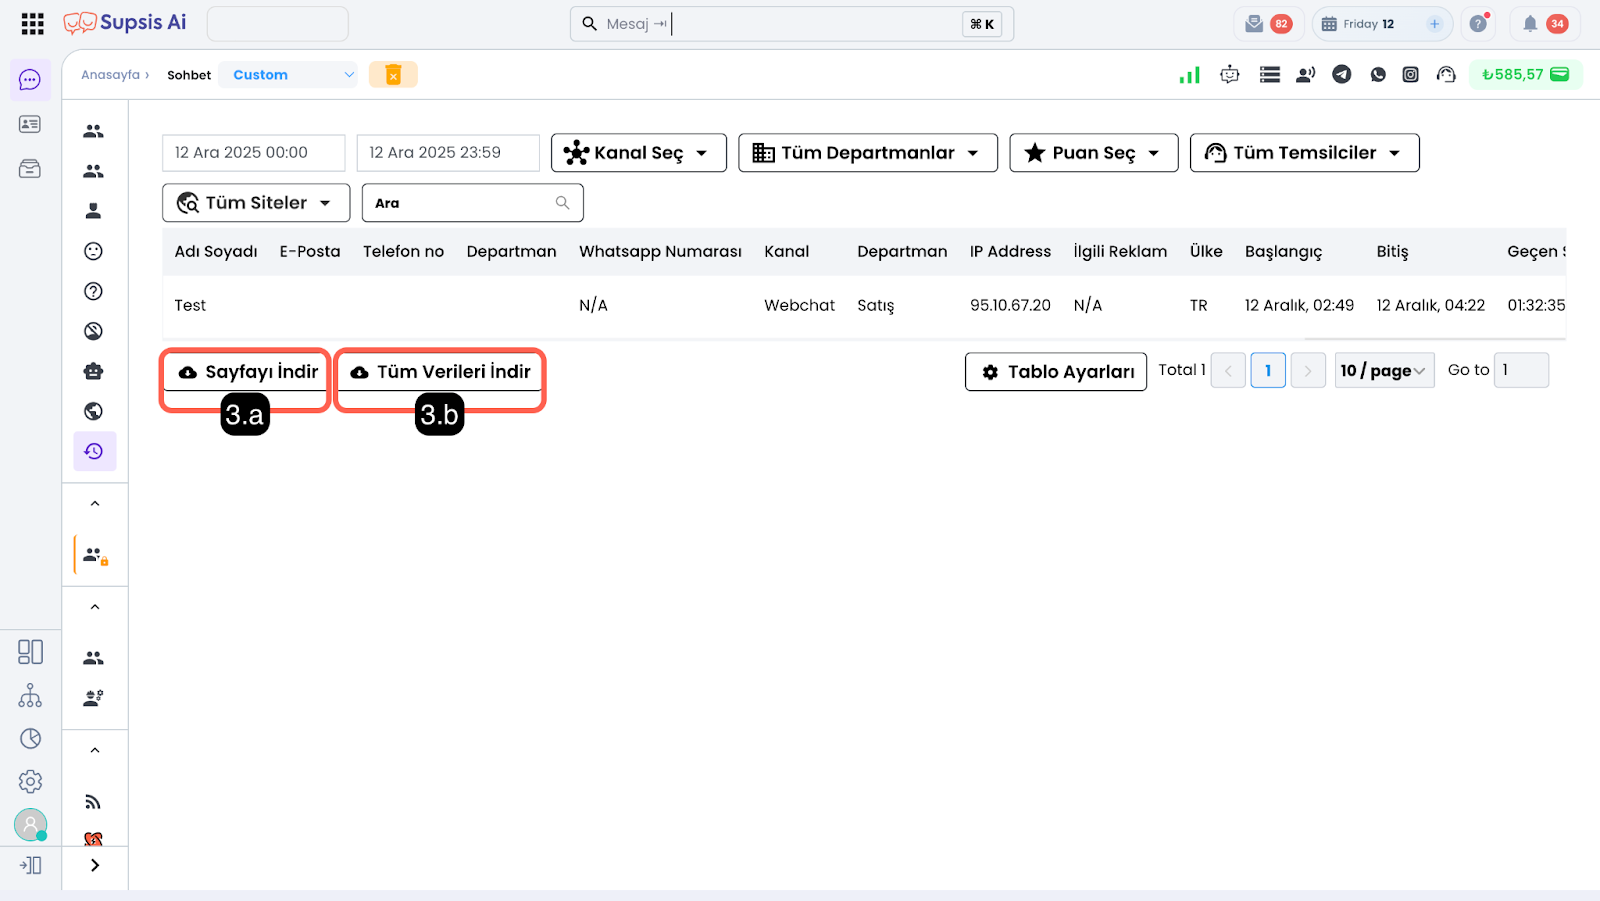Click Tüm Verileri İndir button
The width and height of the screenshot is (1600, 901).
(440, 372)
